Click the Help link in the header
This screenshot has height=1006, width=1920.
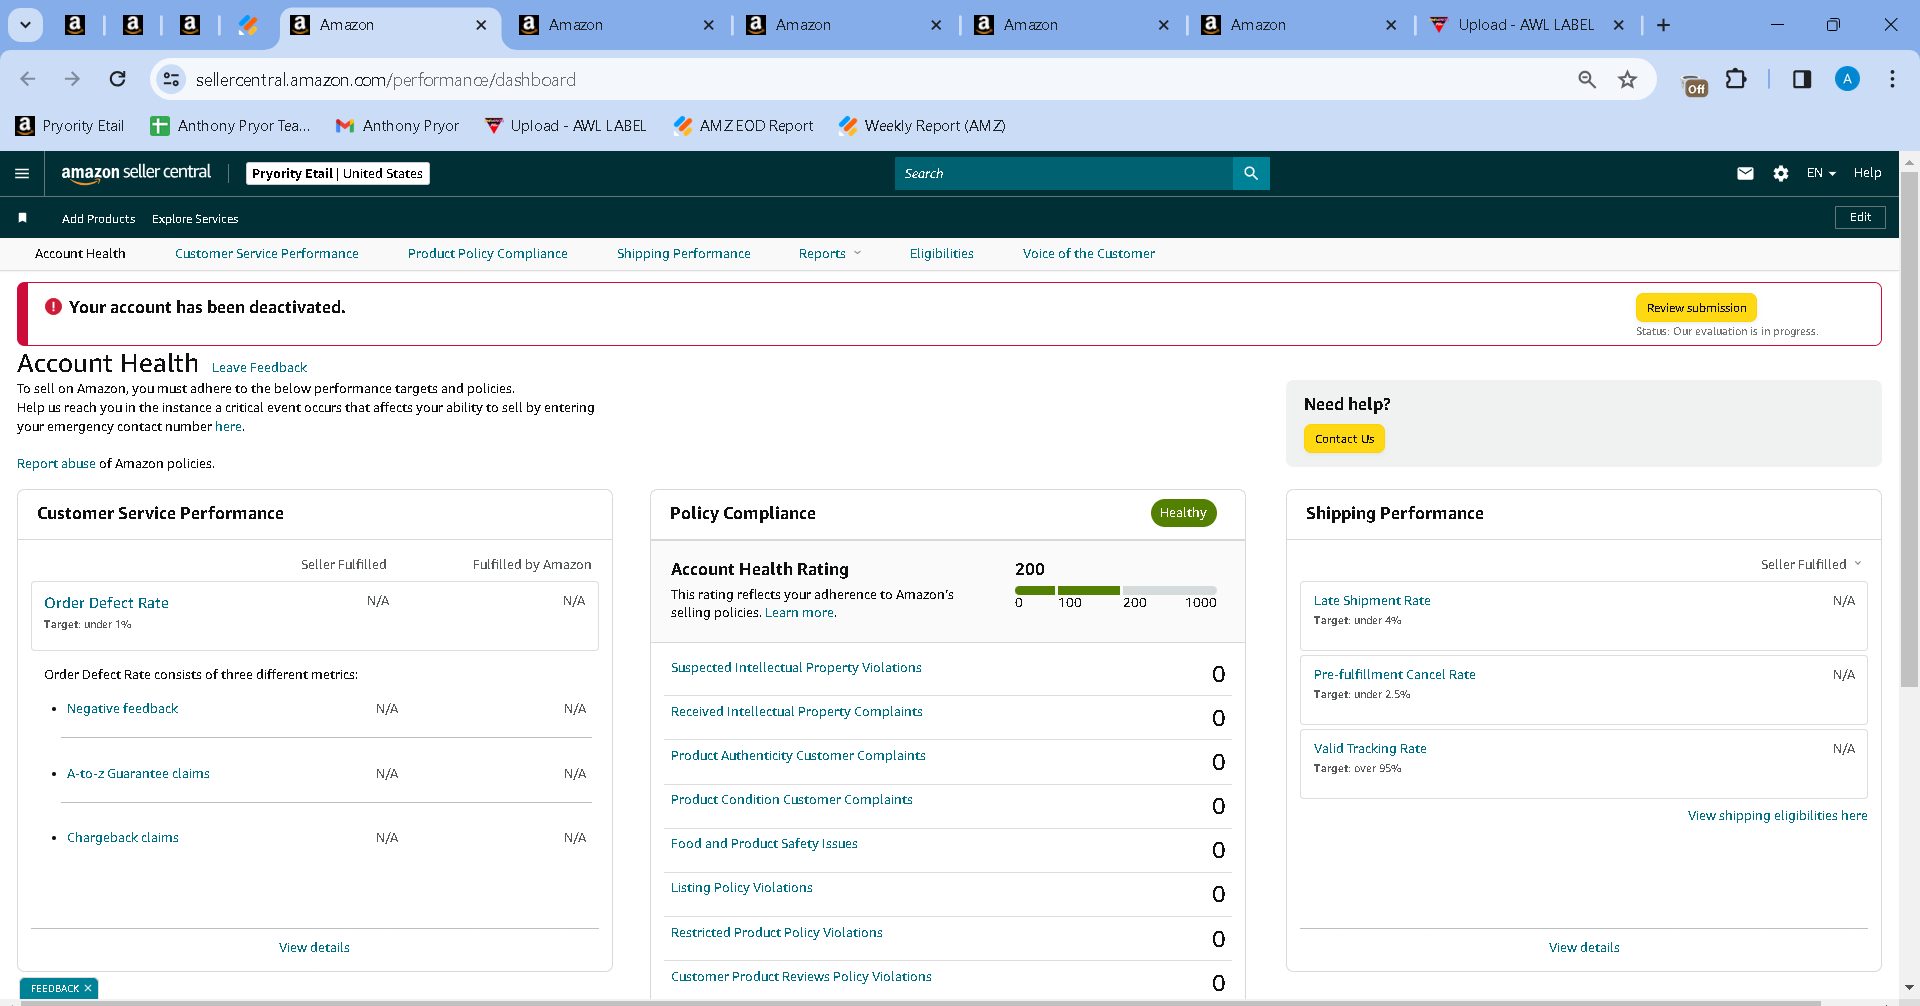click(x=1867, y=173)
